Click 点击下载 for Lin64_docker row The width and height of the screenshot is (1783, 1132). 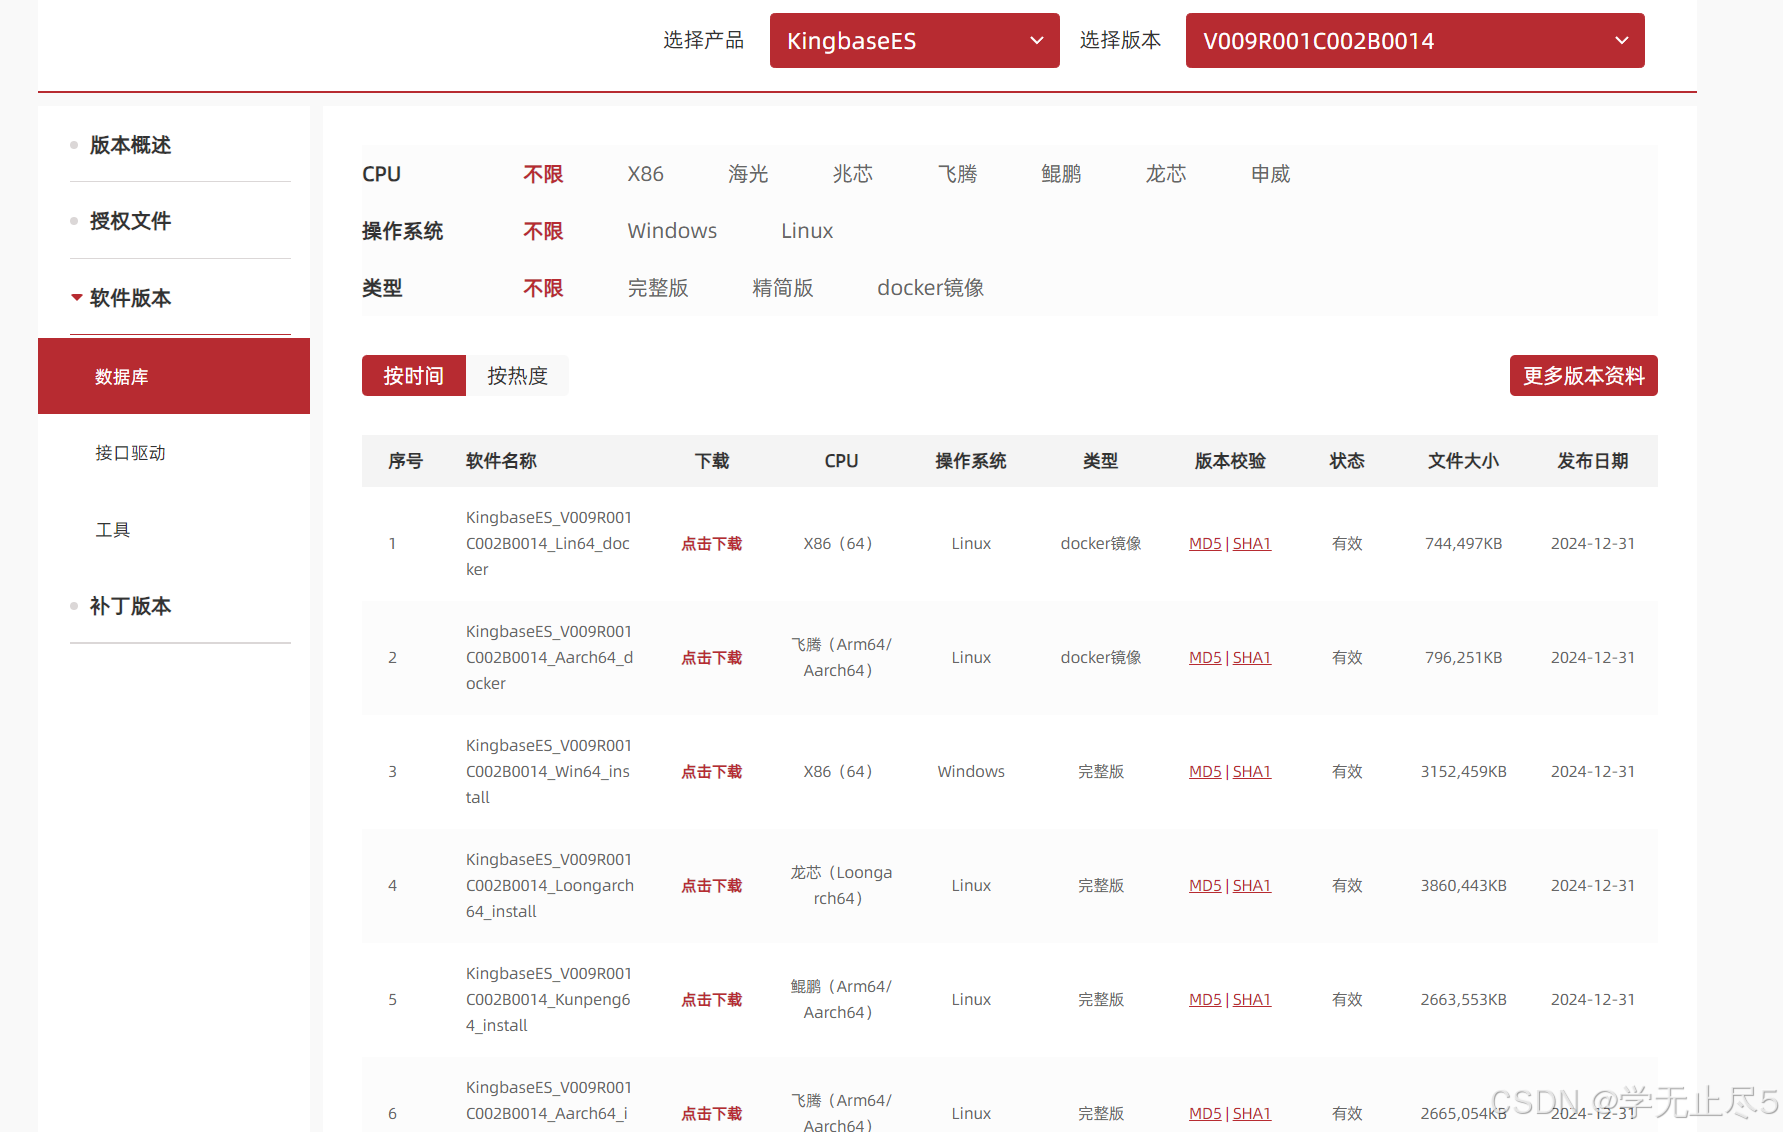pos(712,544)
